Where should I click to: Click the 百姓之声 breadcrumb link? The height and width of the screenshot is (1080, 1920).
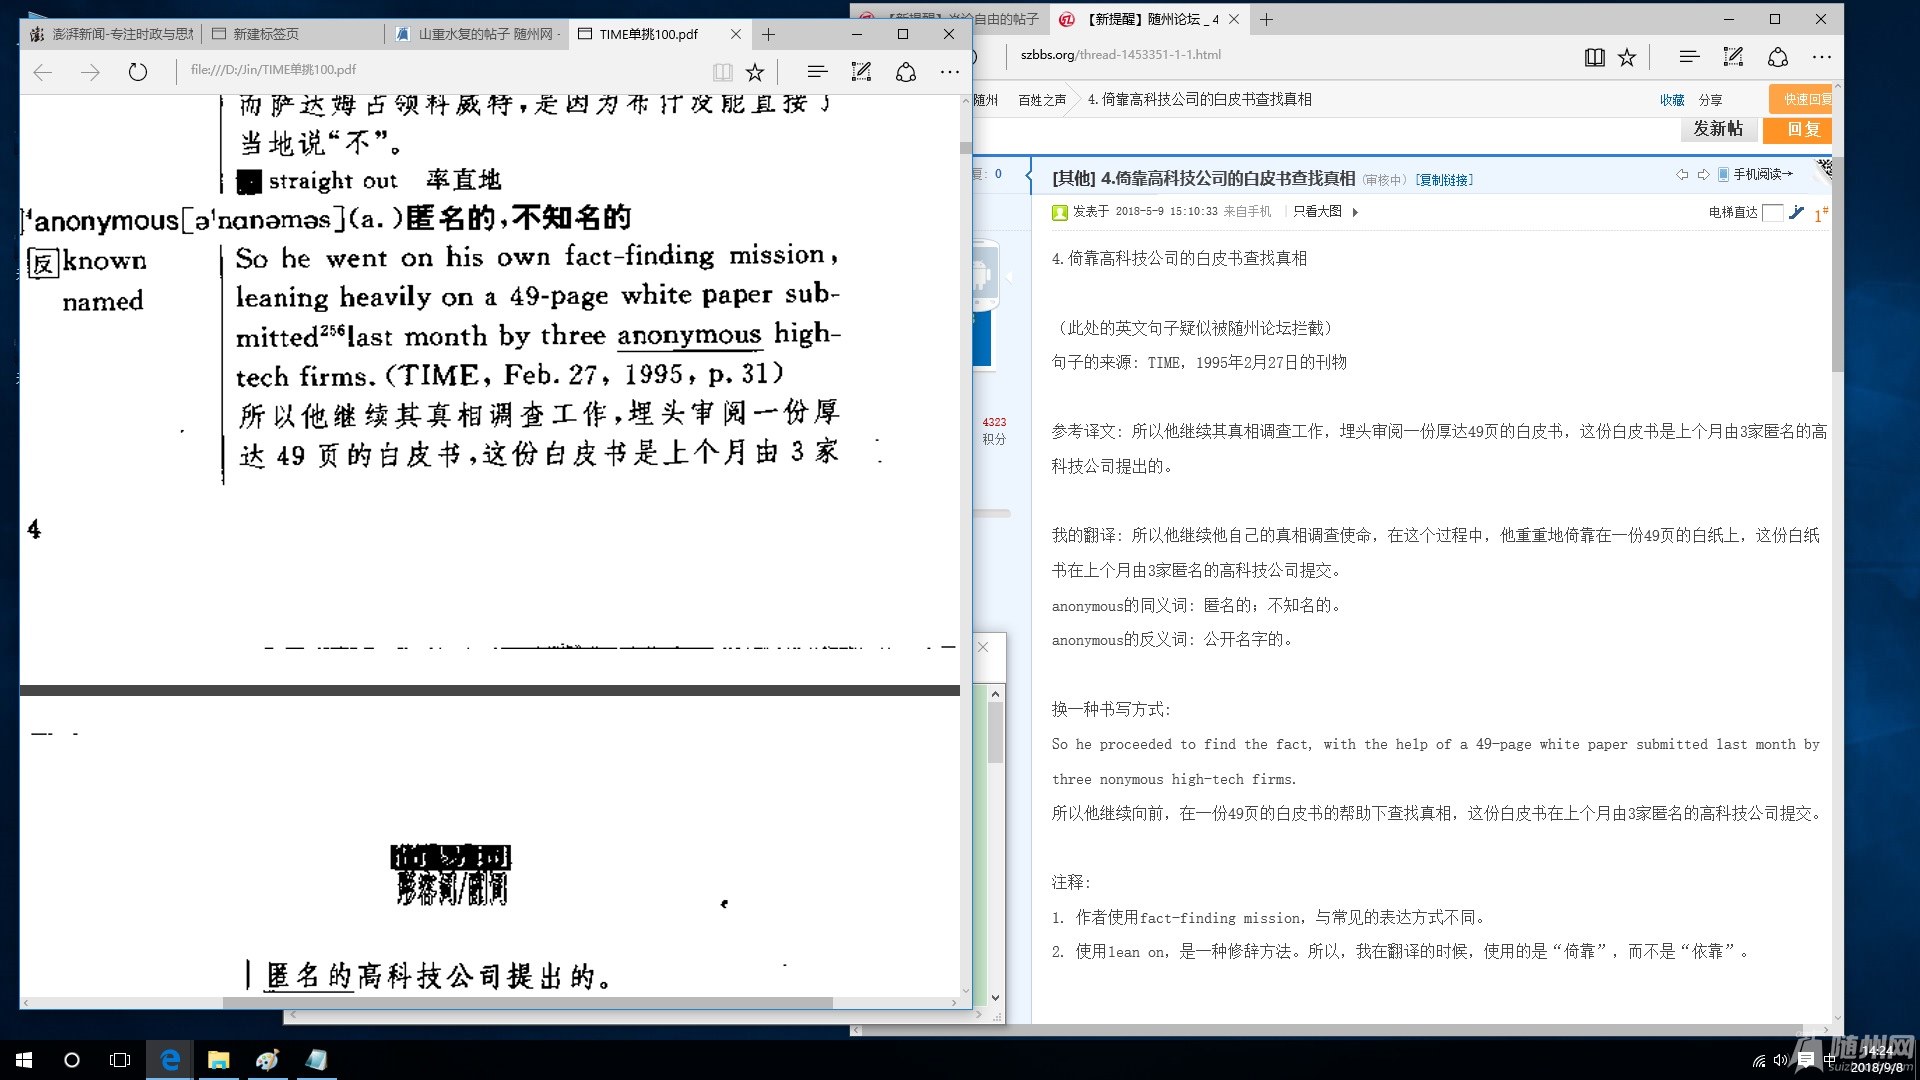pyautogui.click(x=1041, y=100)
